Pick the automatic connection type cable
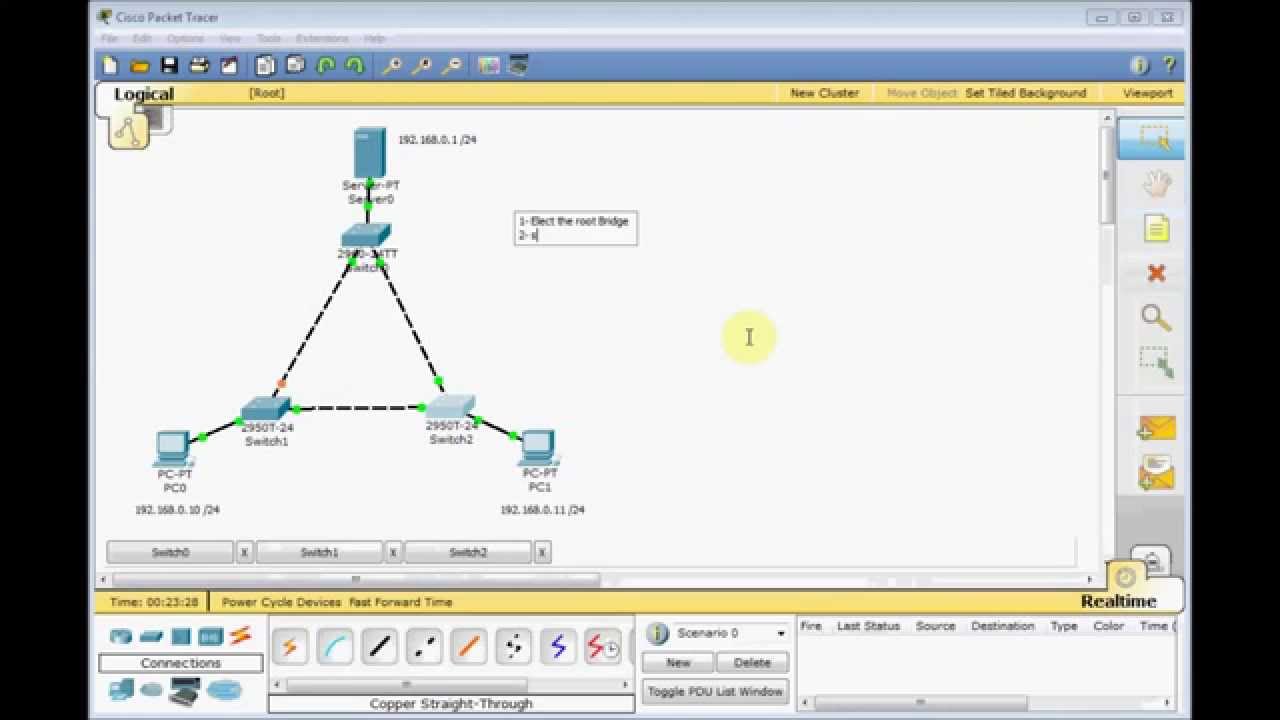 pos(290,647)
